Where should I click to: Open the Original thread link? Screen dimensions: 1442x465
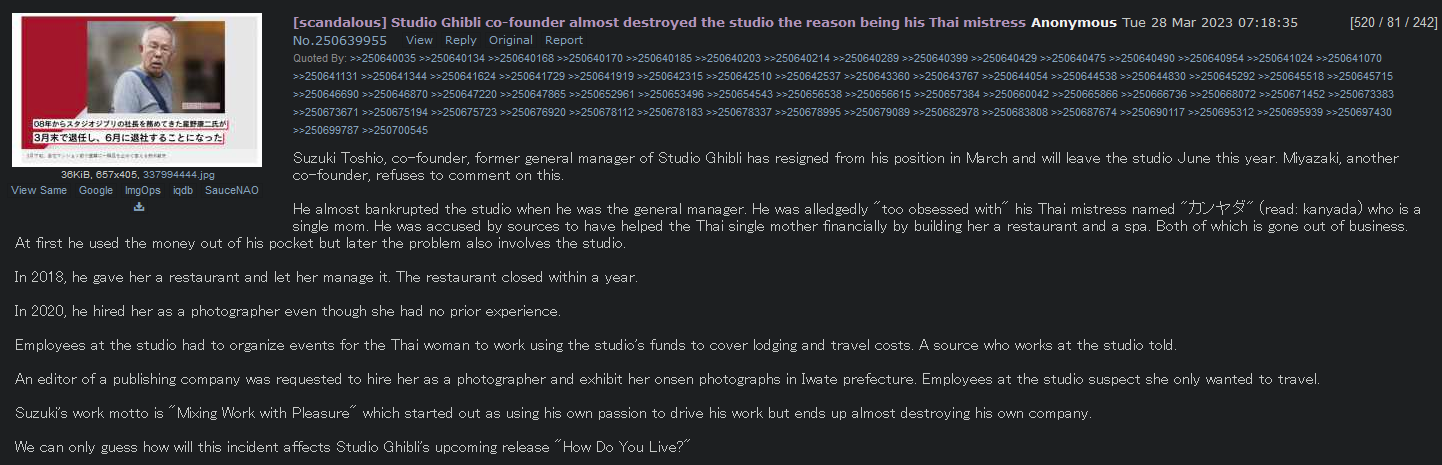tap(511, 40)
